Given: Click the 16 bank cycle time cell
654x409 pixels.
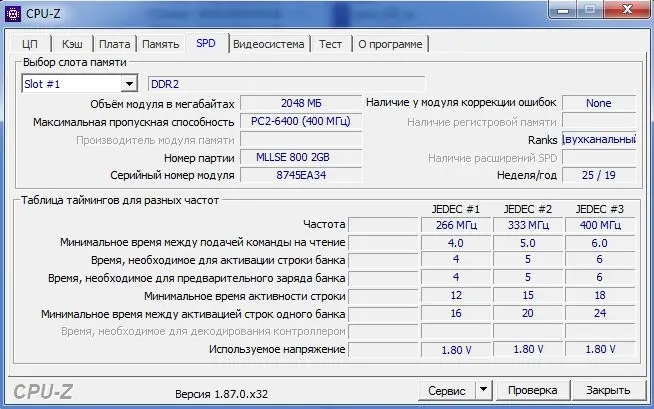Looking at the screenshot, I should click(x=456, y=314).
